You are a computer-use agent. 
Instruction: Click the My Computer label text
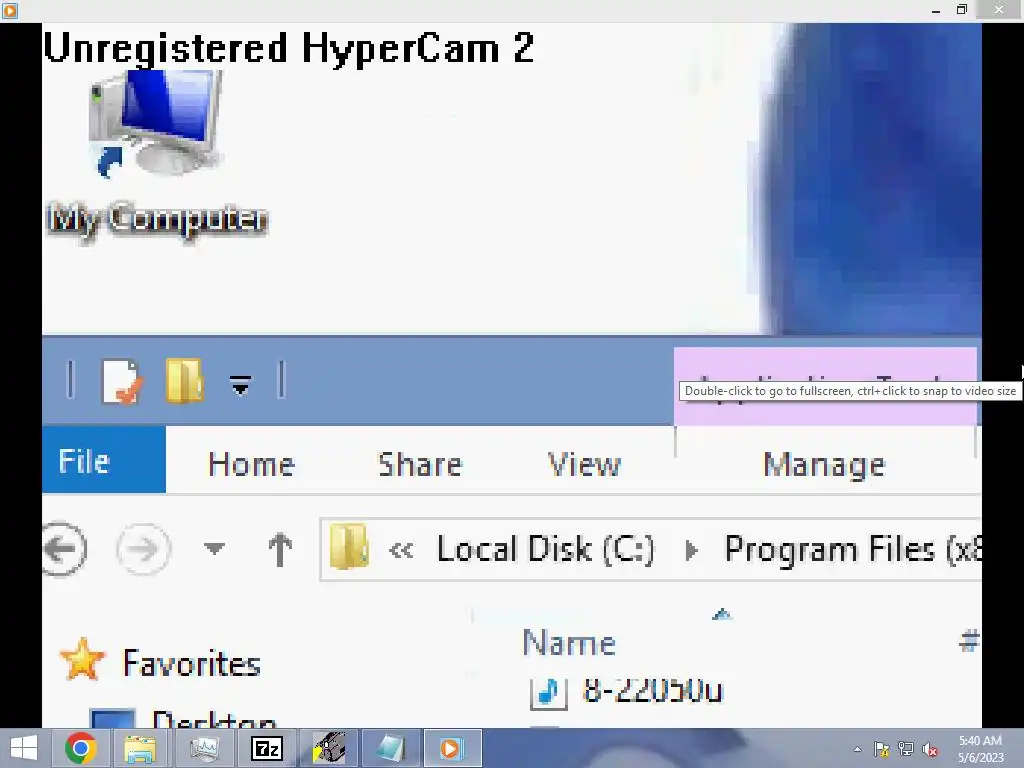click(157, 219)
